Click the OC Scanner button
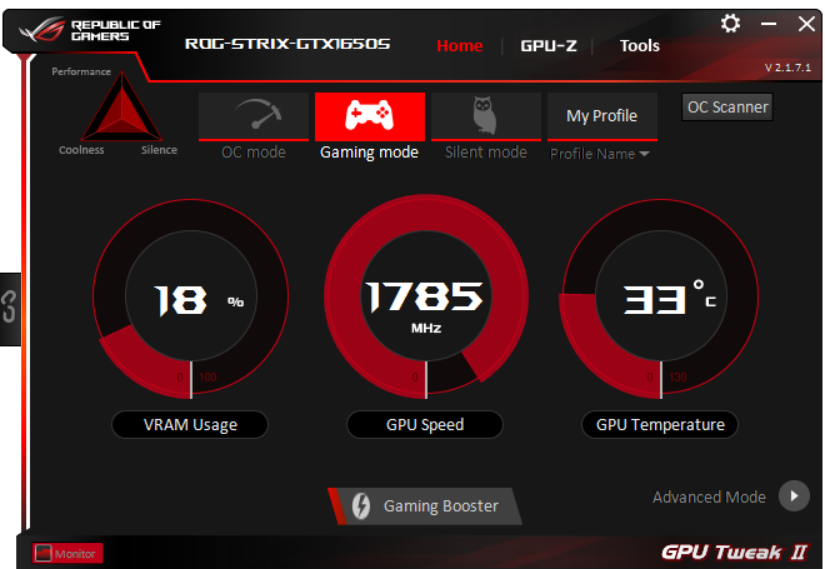 pyautogui.click(x=728, y=107)
